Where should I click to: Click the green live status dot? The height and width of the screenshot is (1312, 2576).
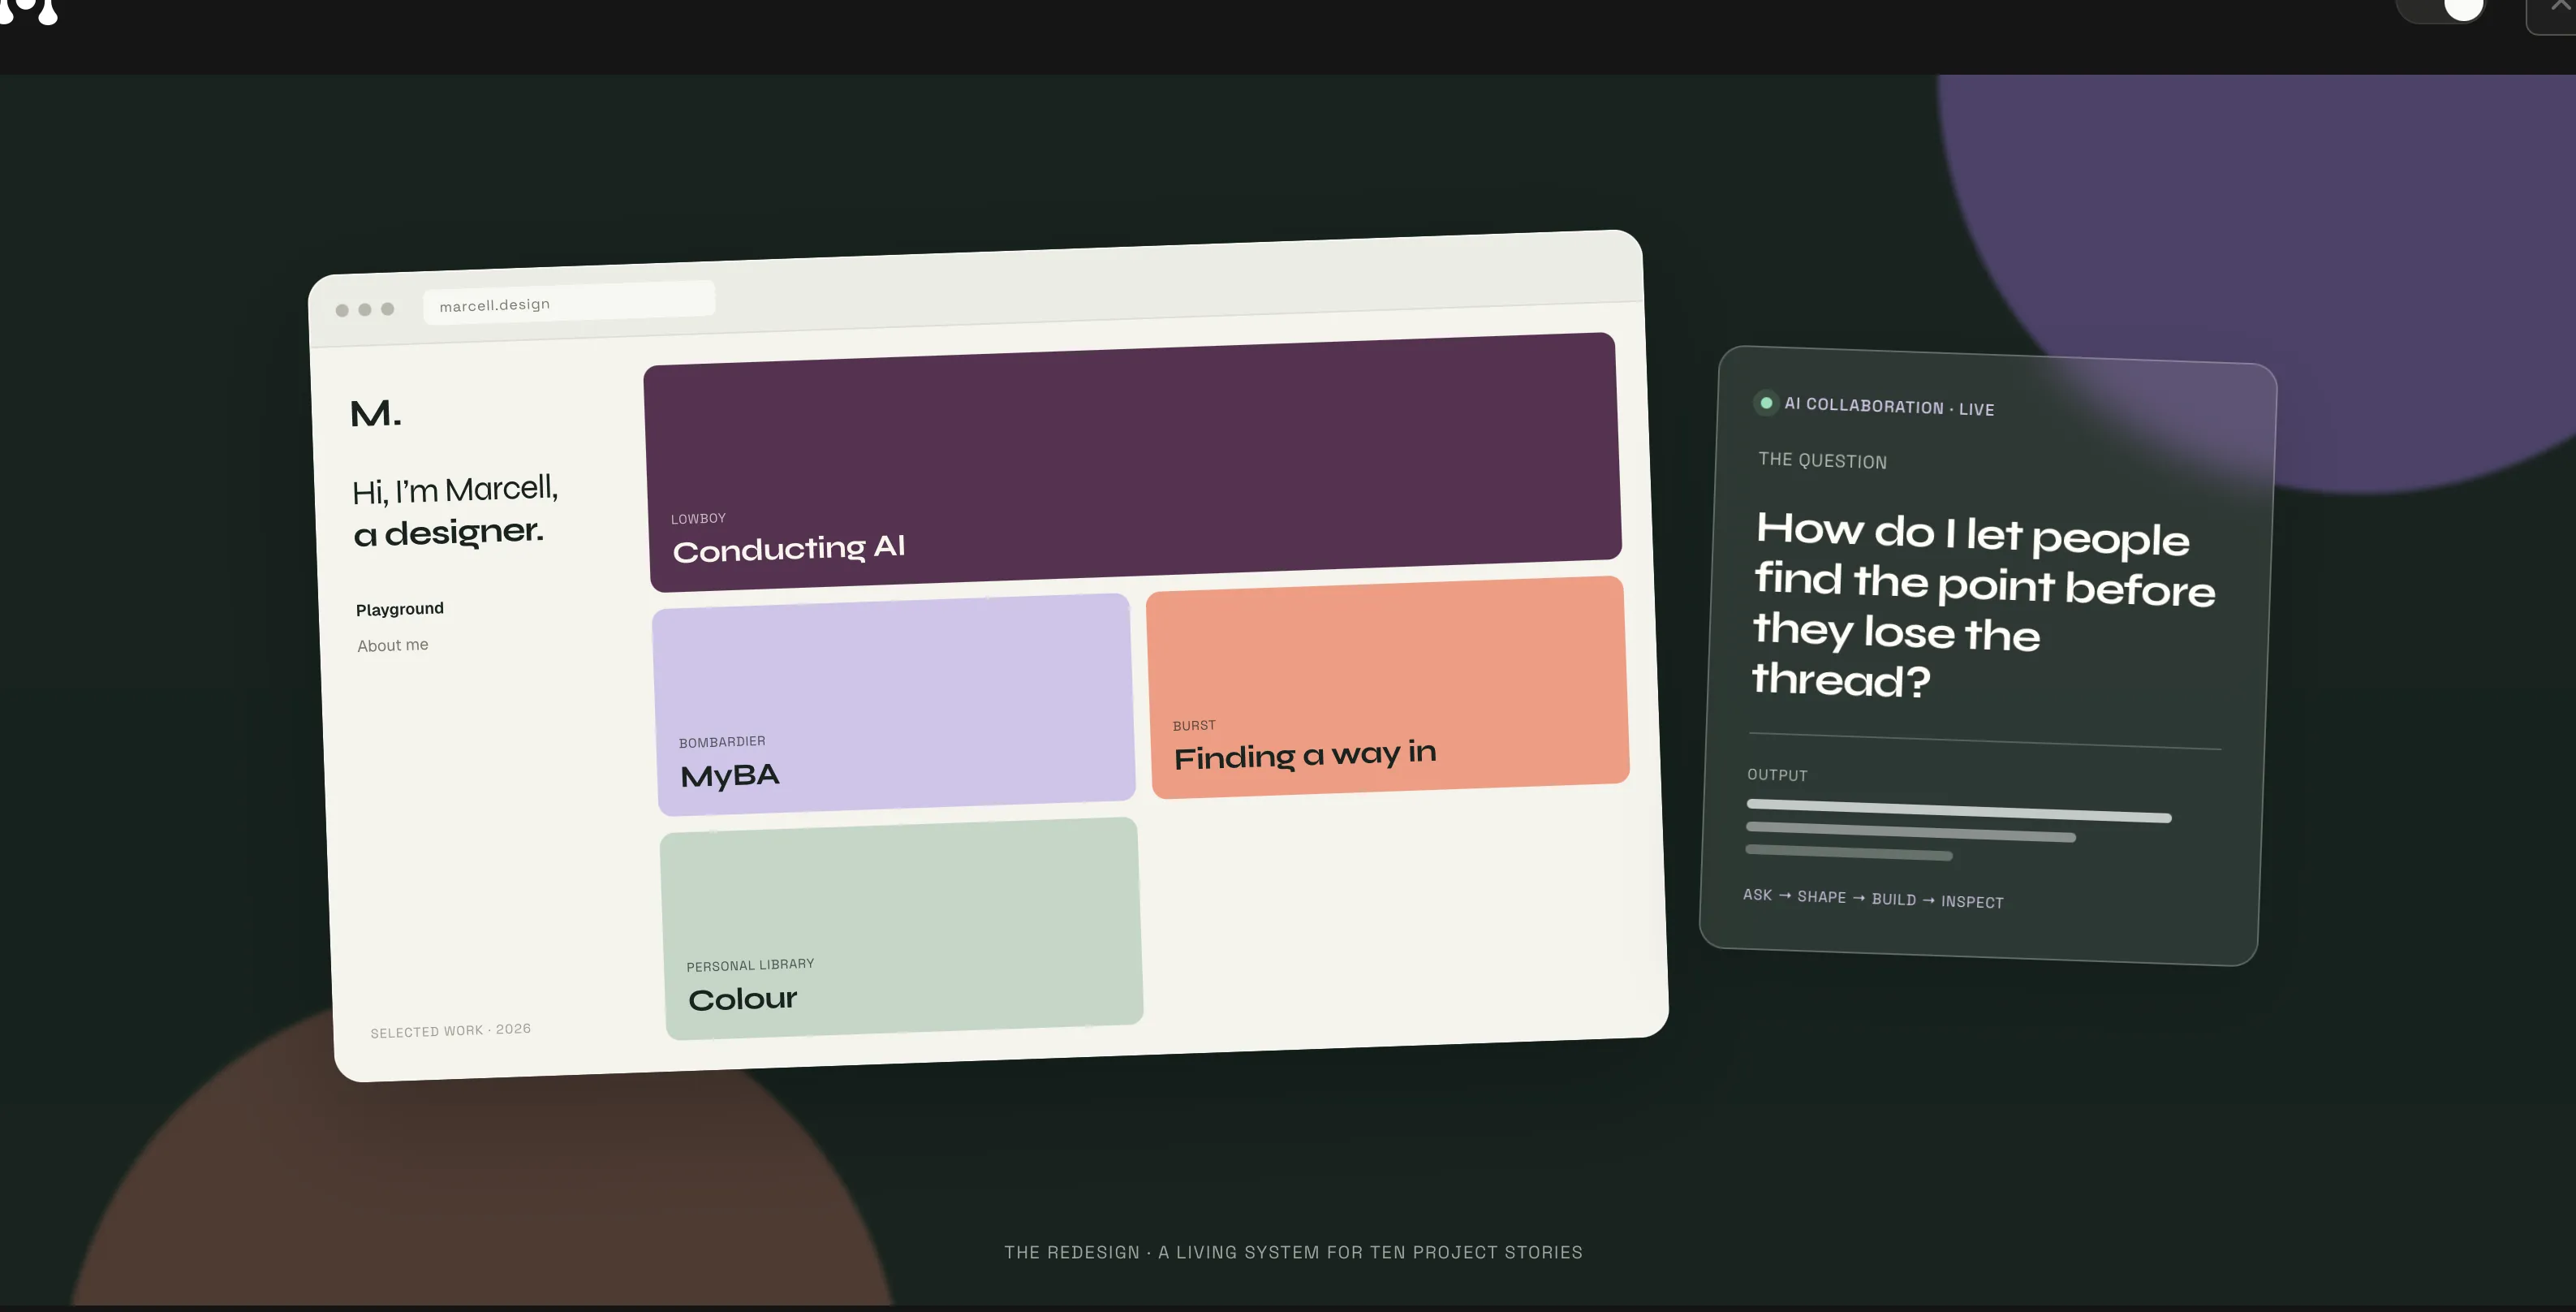click(1766, 403)
